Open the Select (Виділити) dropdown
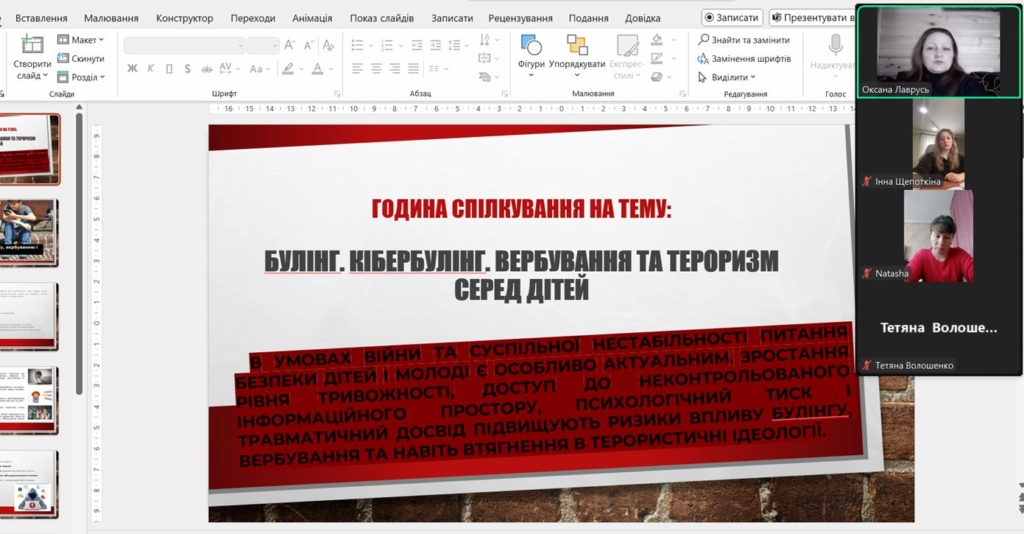The image size is (1024, 534). [x=729, y=77]
